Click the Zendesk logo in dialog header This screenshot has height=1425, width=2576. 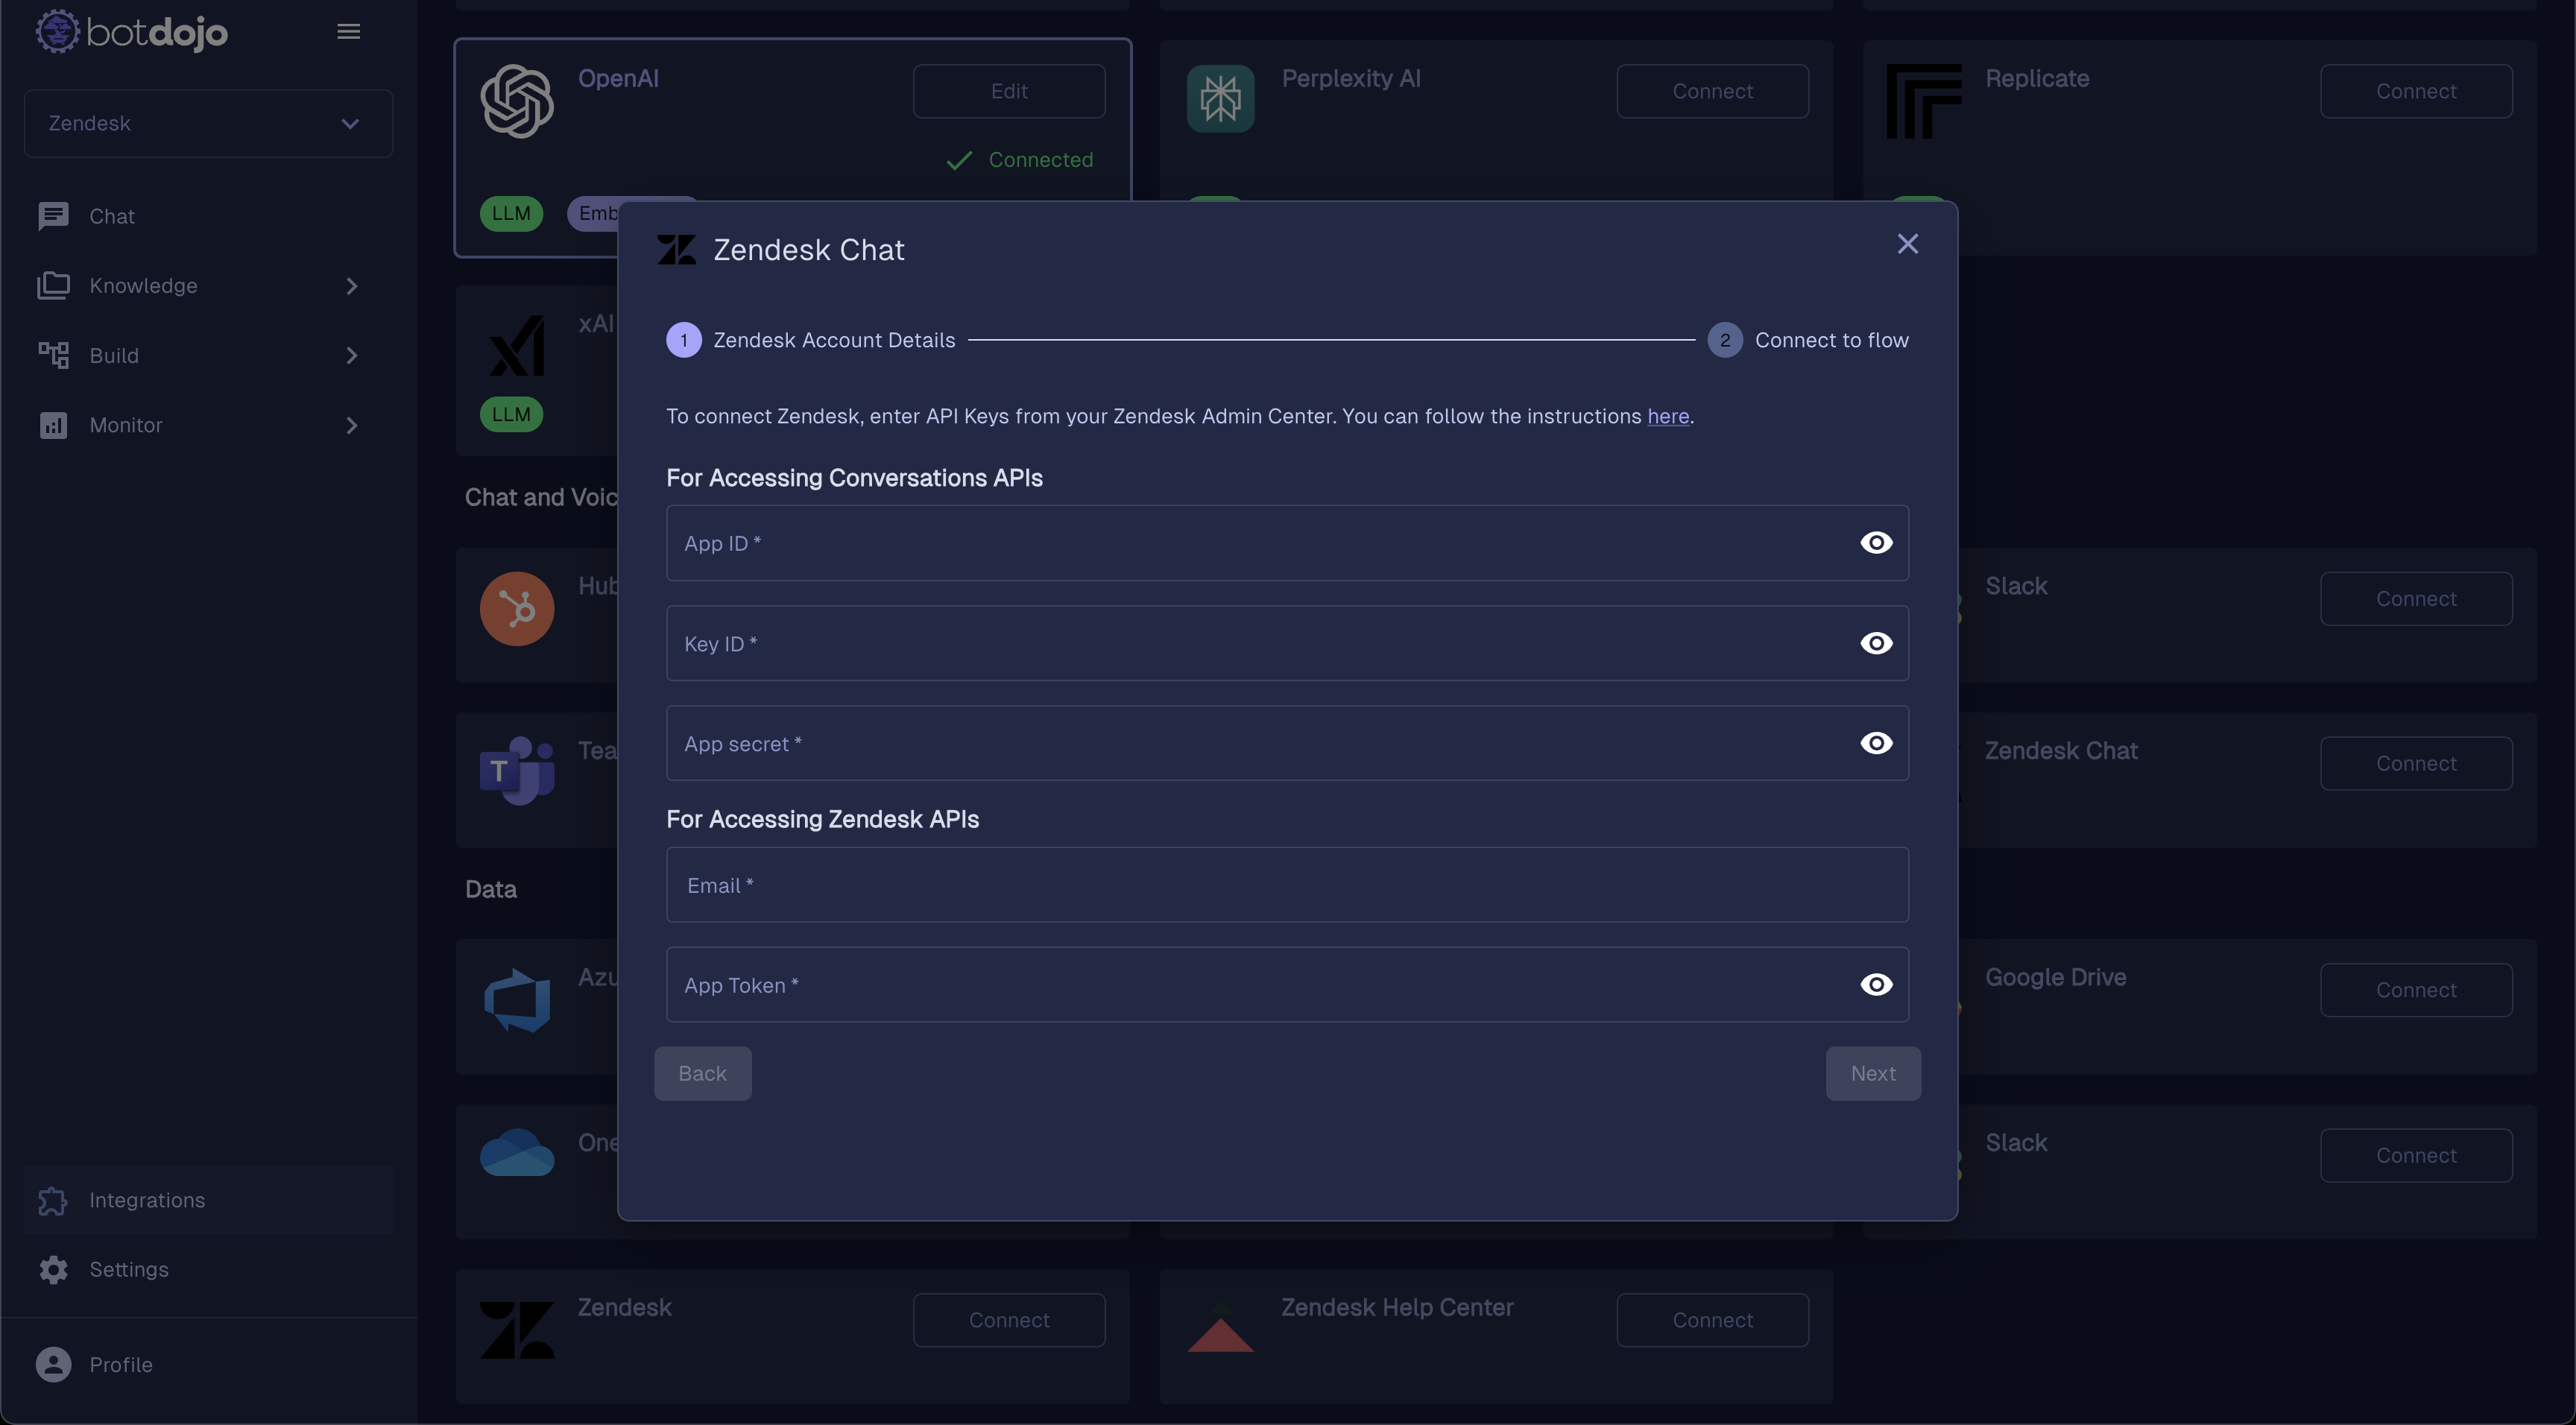pyautogui.click(x=676, y=250)
